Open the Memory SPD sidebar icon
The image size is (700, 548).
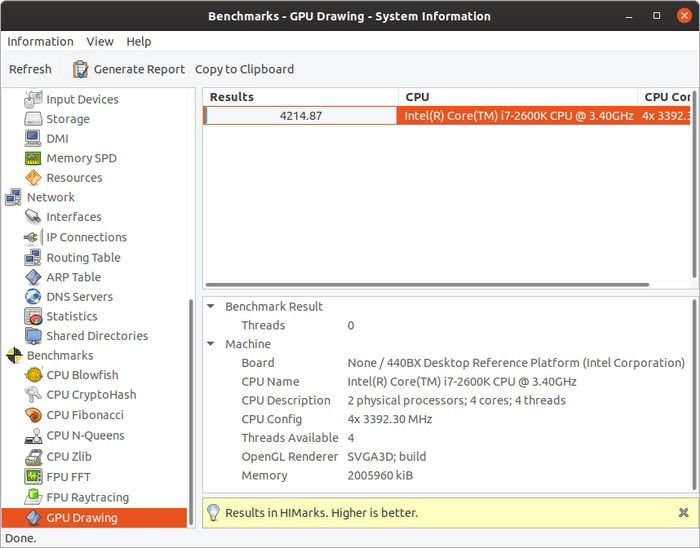click(33, 158)
